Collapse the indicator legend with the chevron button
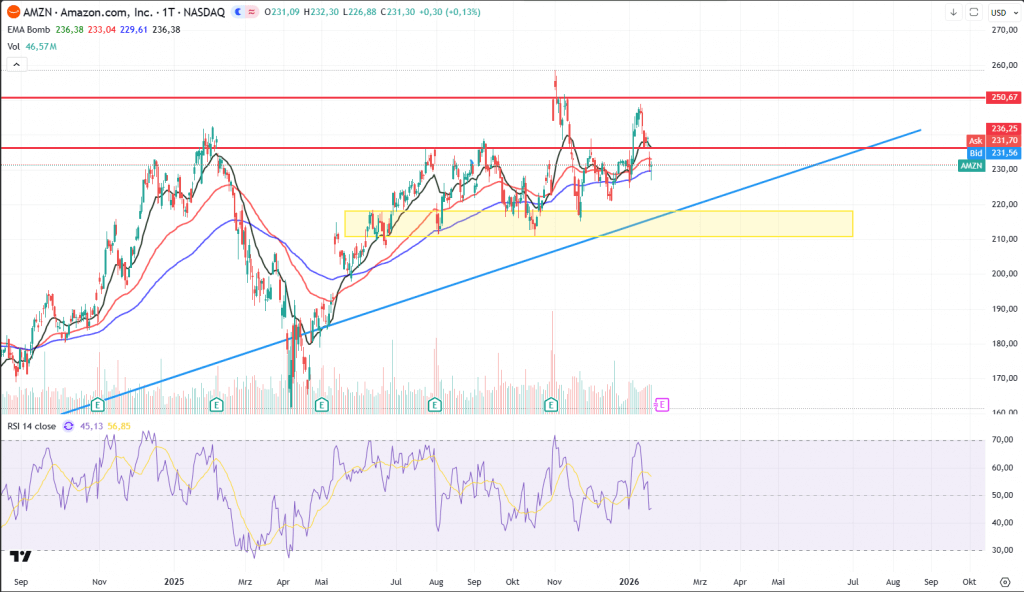 [15, 64]
